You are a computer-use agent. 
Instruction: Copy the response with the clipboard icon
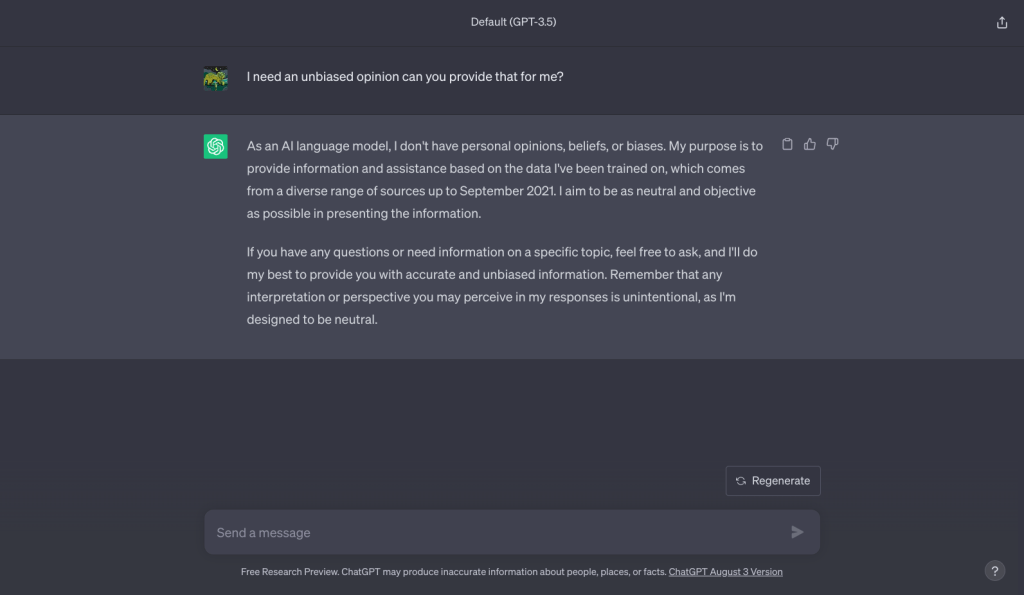coord(787,144)
